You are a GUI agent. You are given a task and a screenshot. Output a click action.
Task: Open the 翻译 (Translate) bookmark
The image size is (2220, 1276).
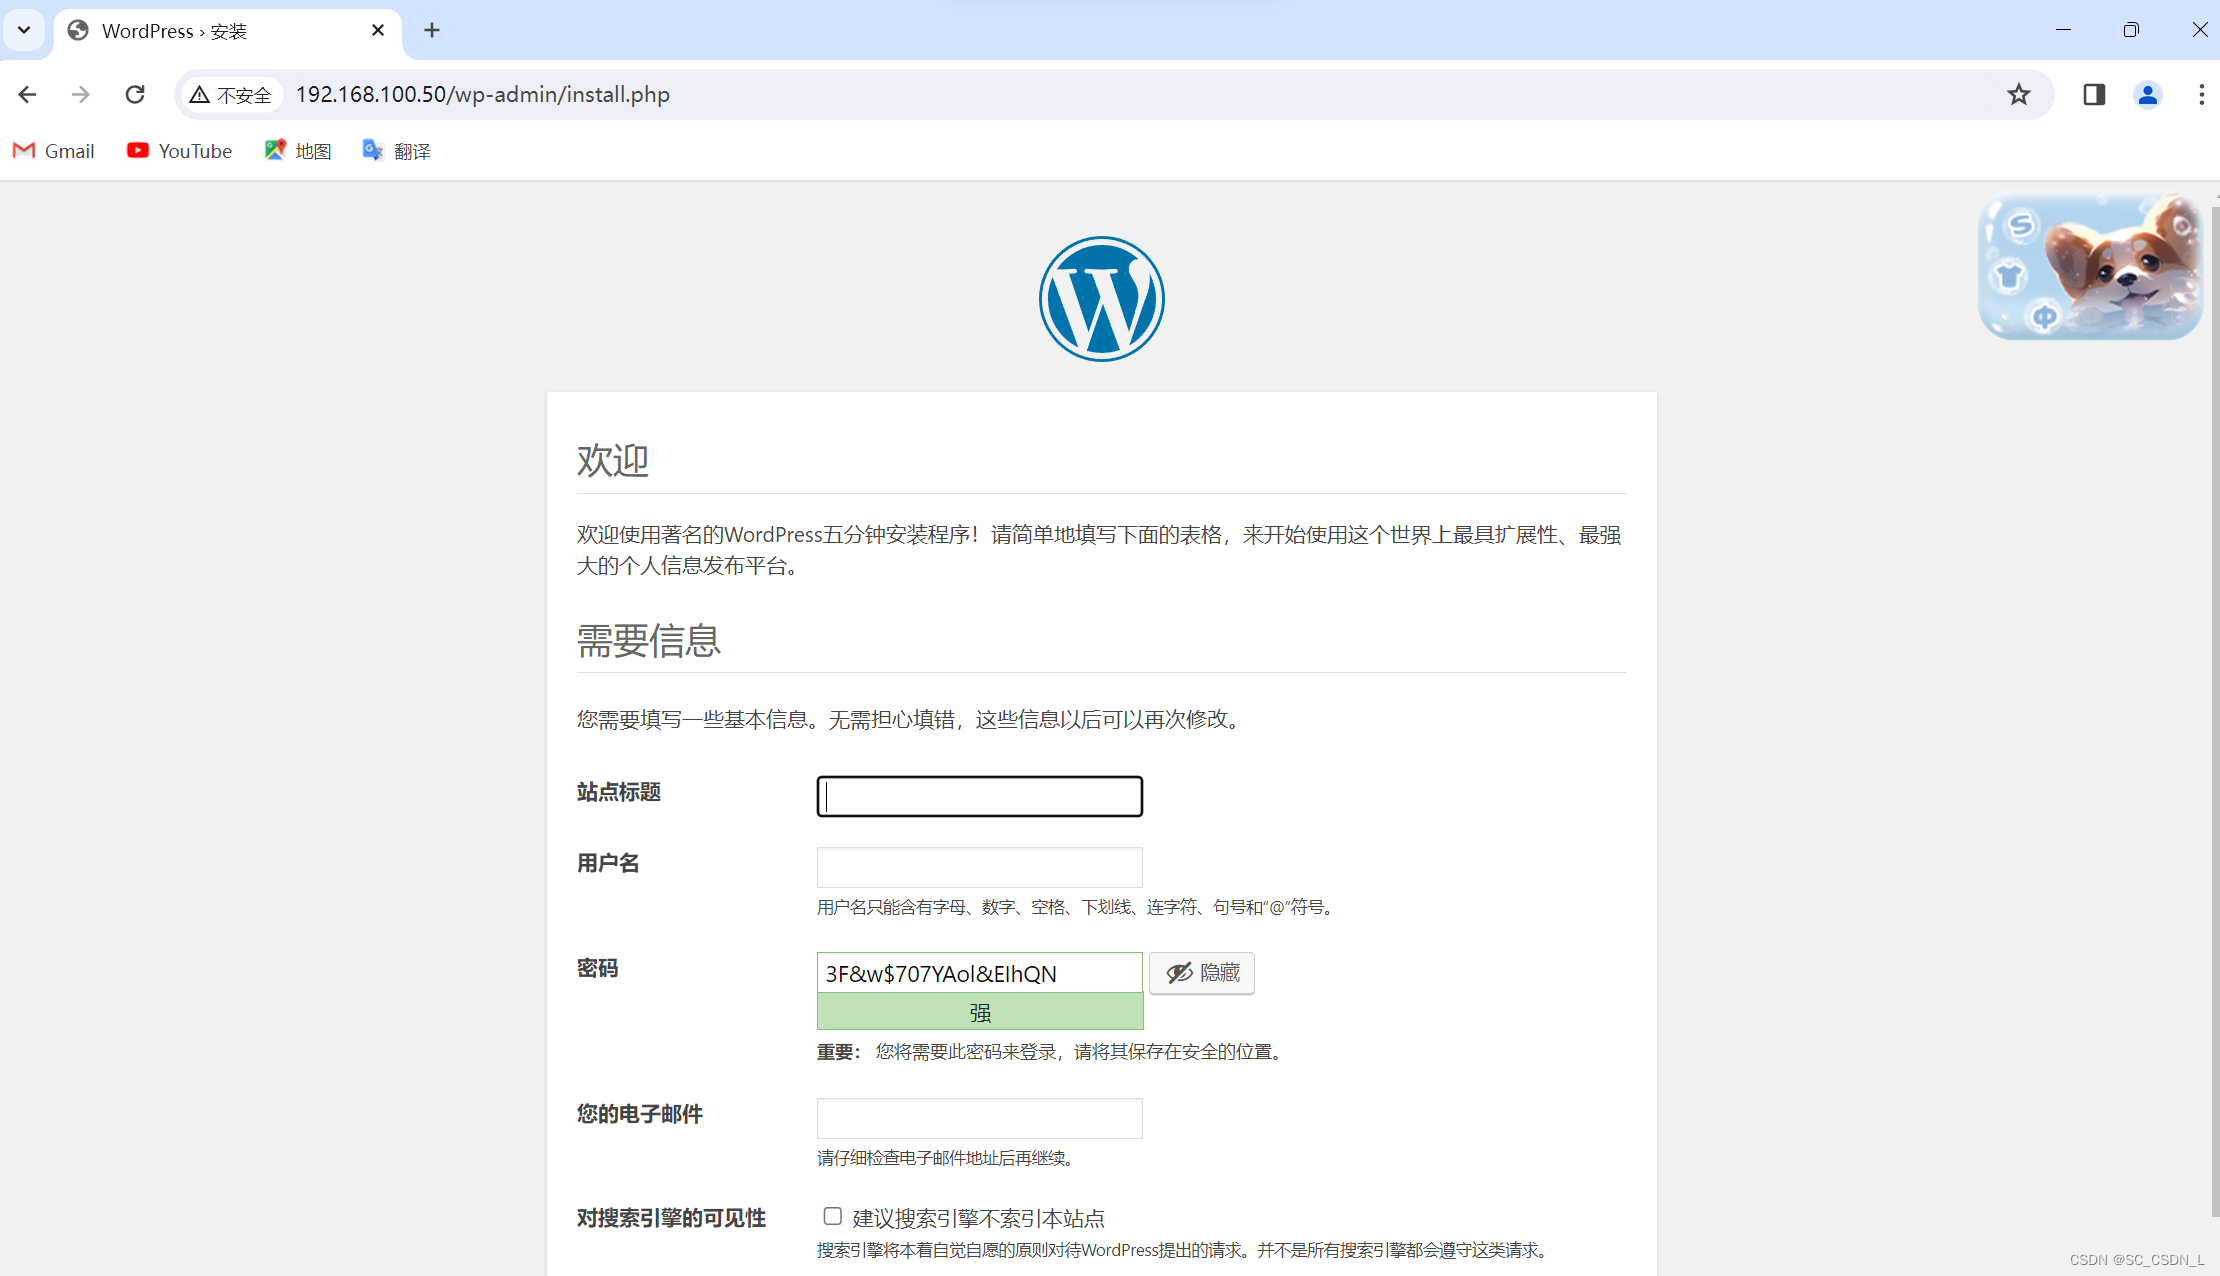click(x=395, y=150)
